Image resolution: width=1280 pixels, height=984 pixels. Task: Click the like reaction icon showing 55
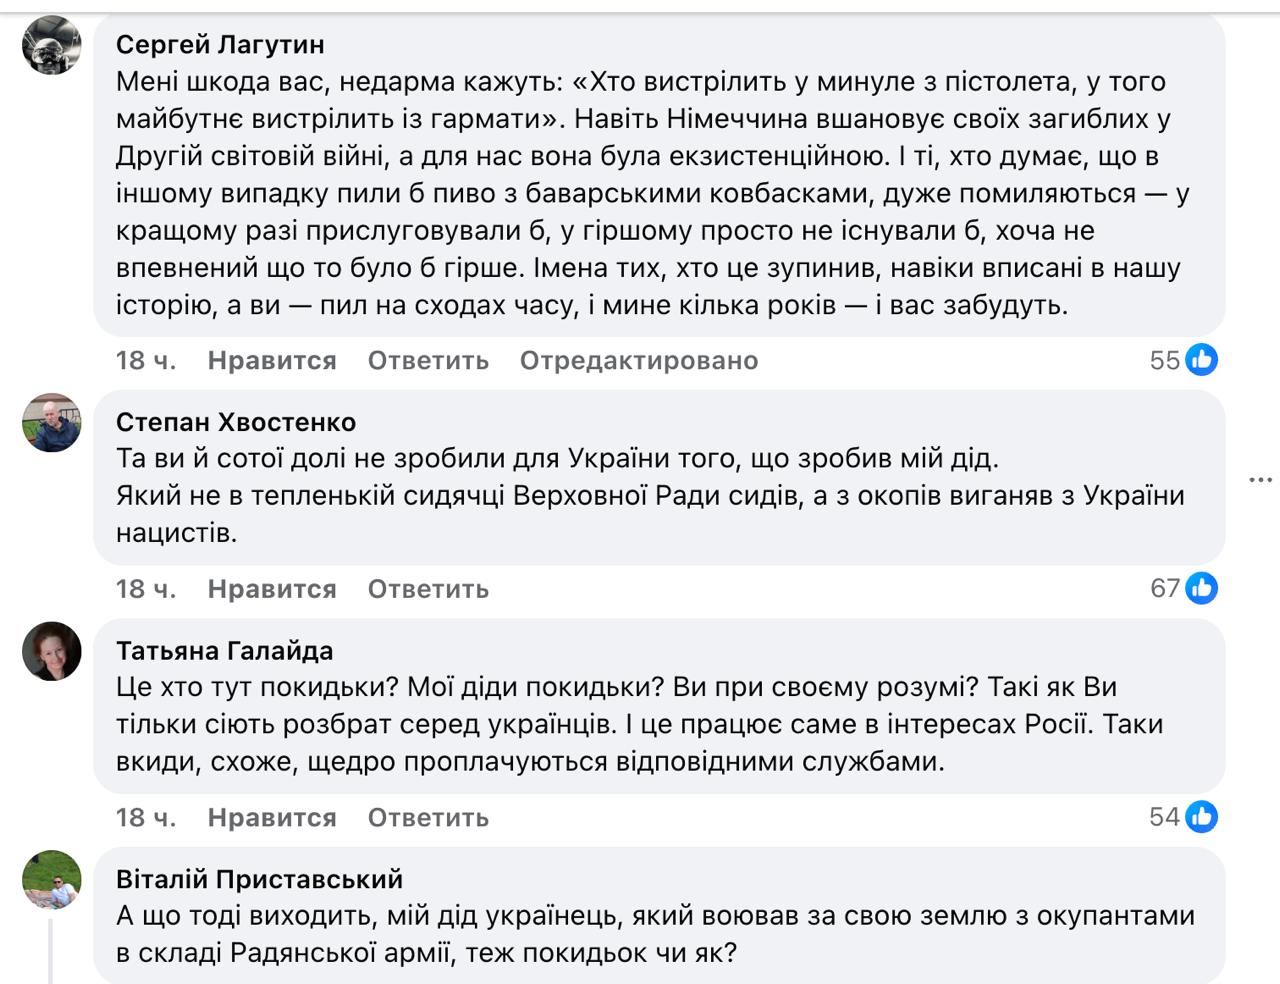coord(1201,360)
